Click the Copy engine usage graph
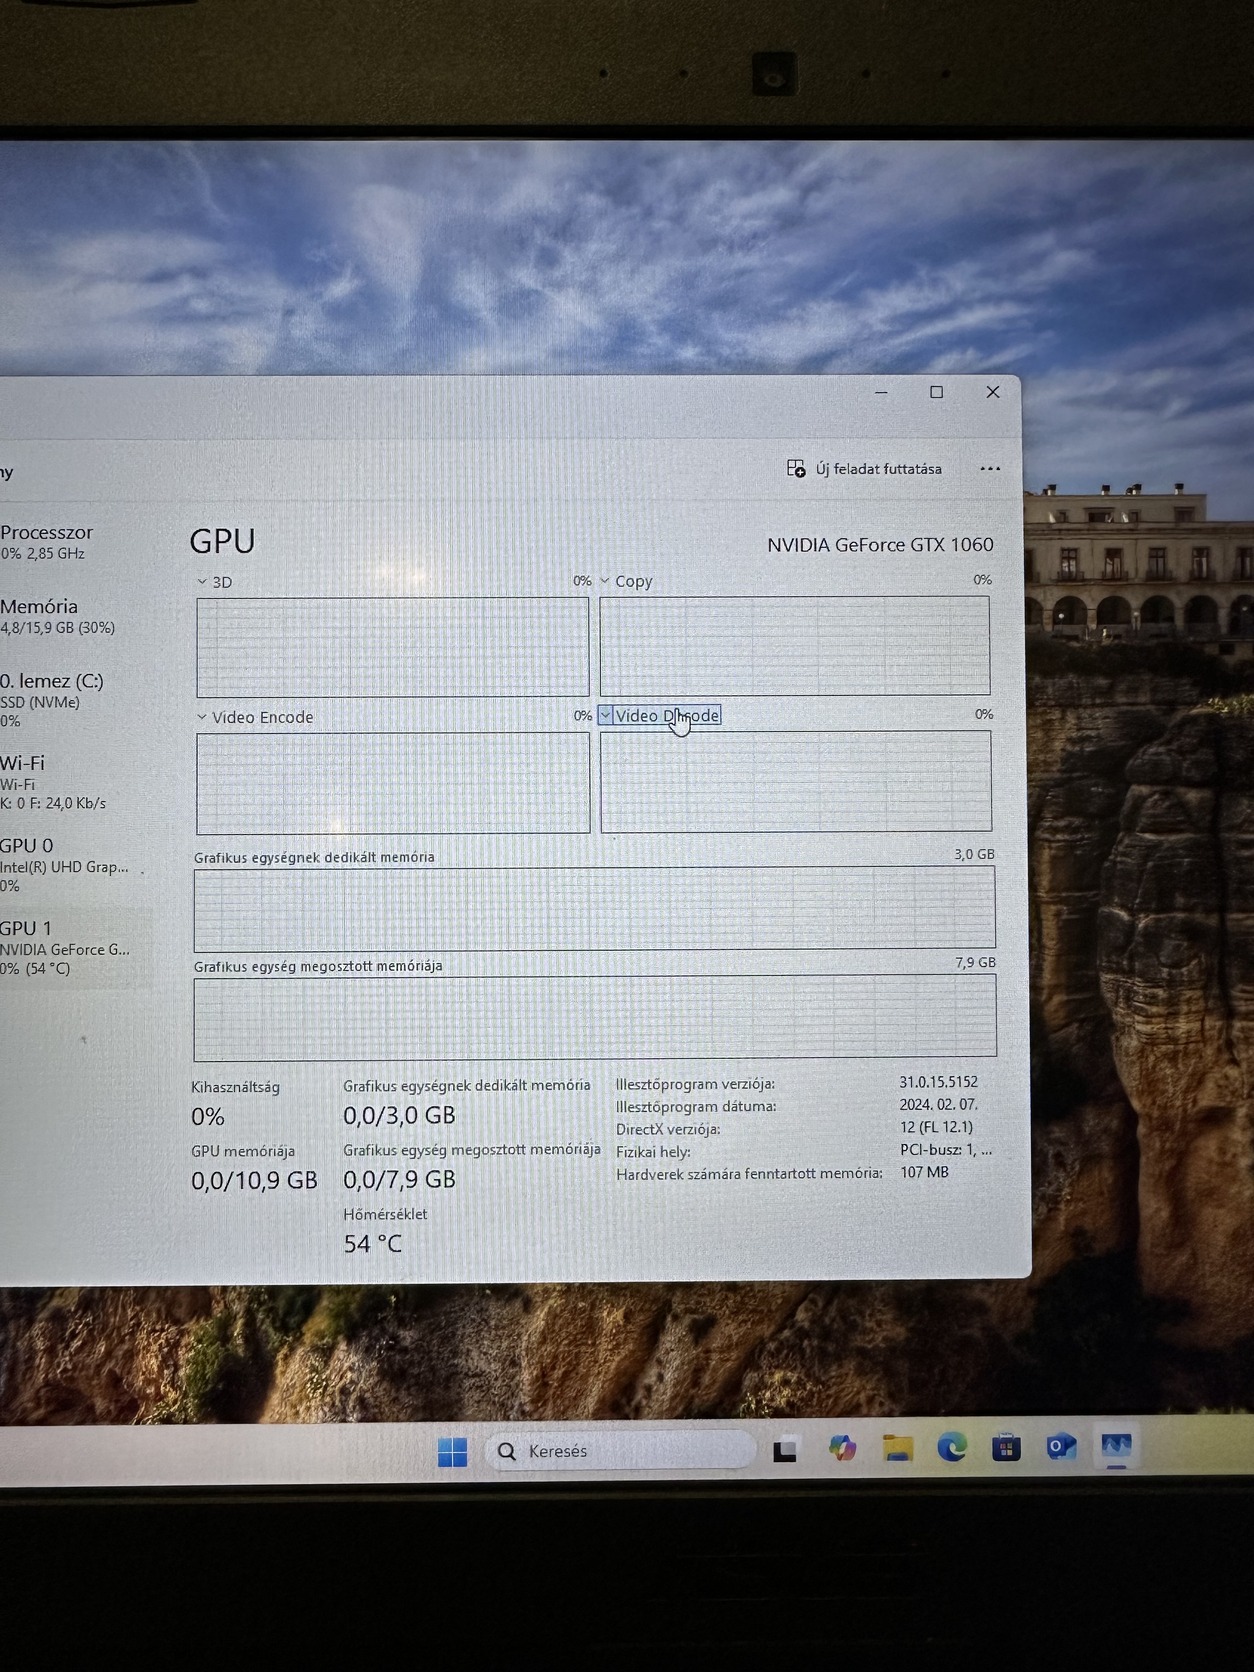Viewport: 1254px width, 1672px height. click(795, 645)
